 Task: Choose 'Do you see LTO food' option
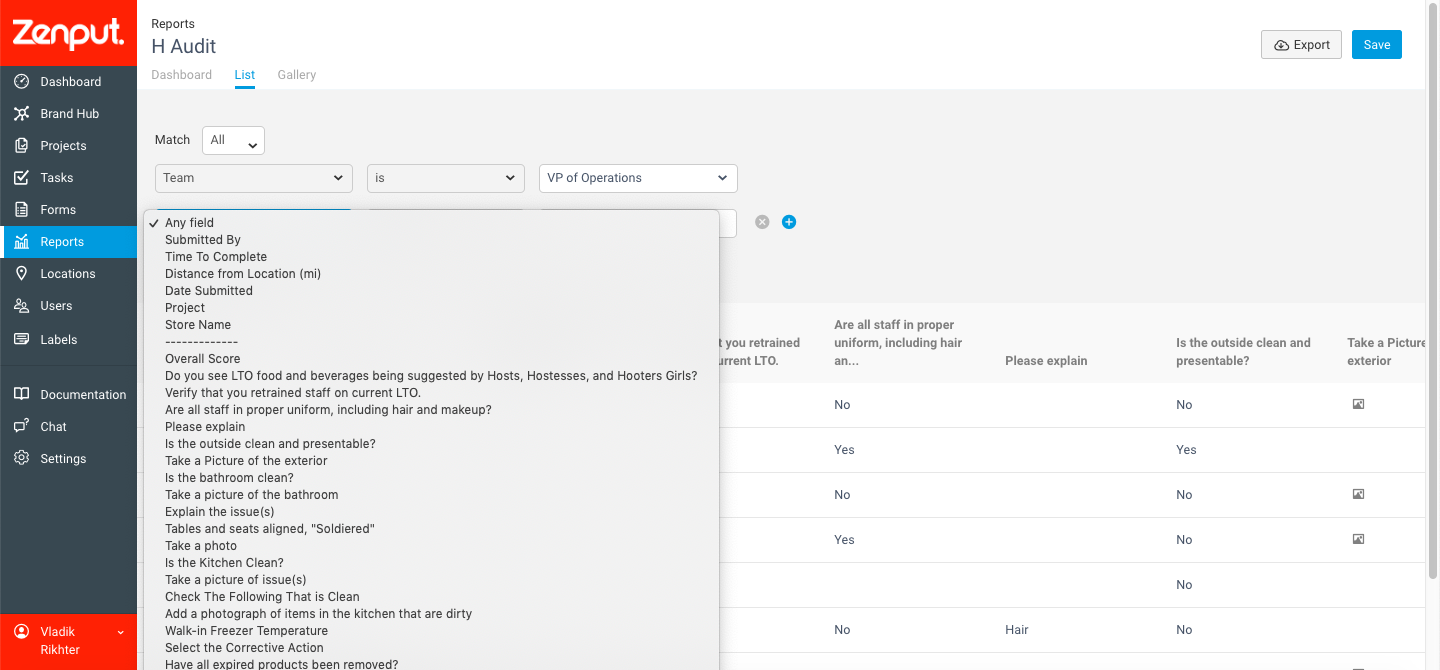431,376
